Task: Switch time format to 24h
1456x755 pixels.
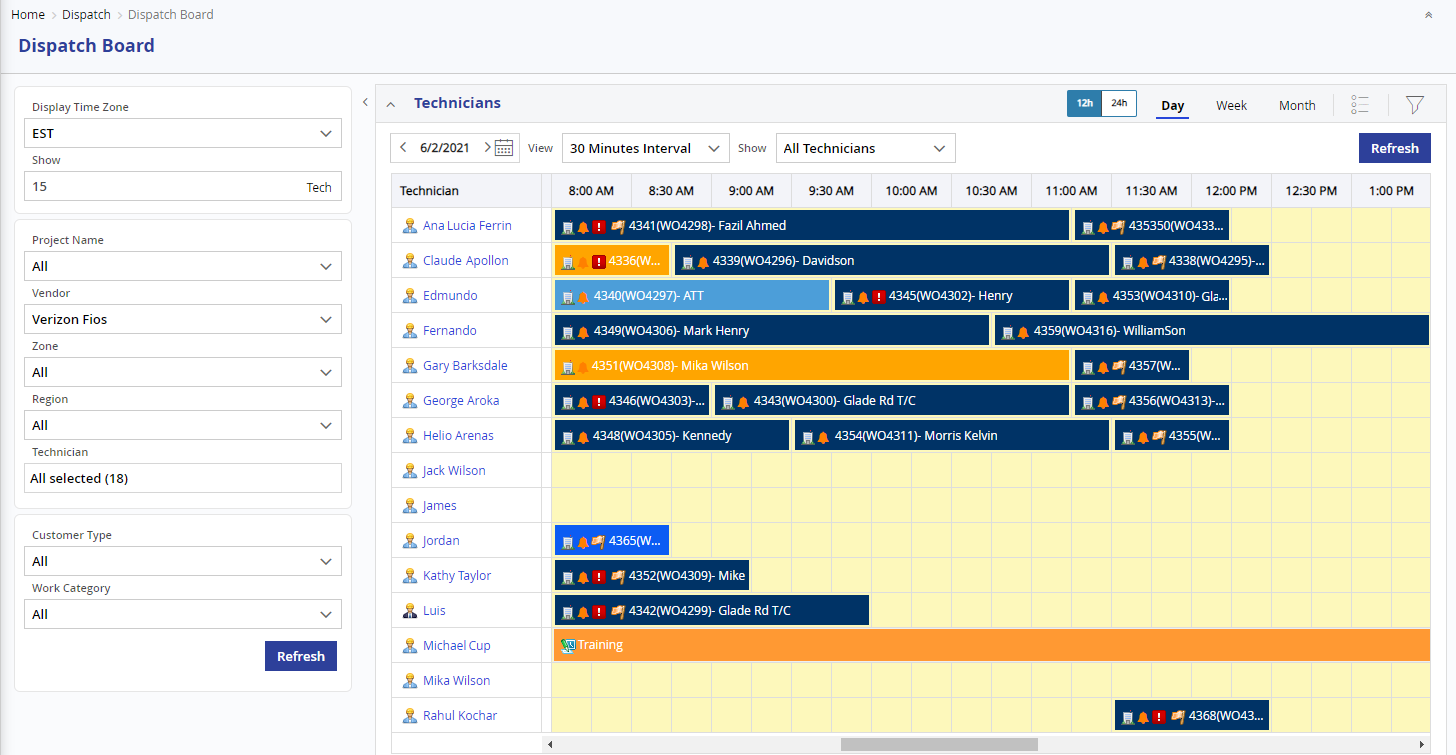Action: click(1118, 102)
